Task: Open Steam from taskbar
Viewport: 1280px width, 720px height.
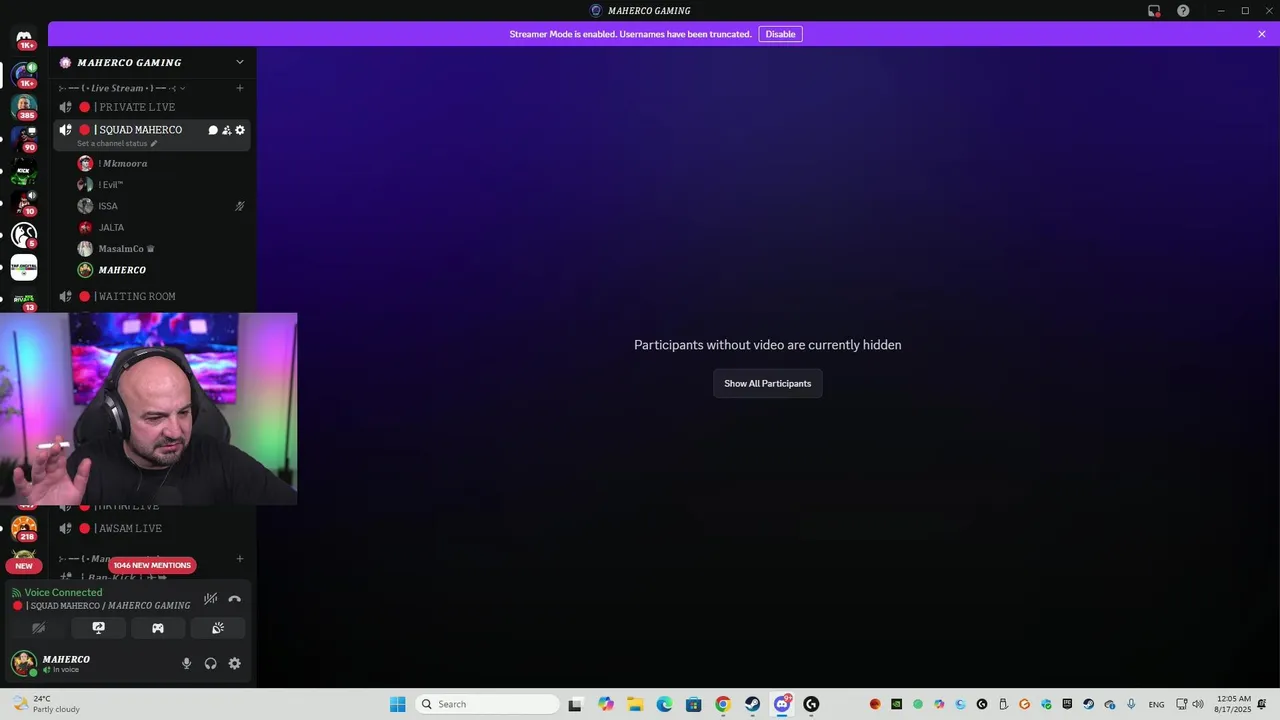Action: [x=752, y=704]
